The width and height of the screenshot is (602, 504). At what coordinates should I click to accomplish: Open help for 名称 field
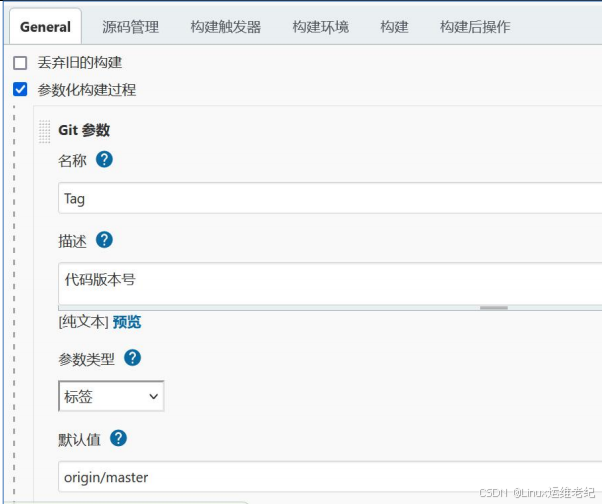point(104,159)
